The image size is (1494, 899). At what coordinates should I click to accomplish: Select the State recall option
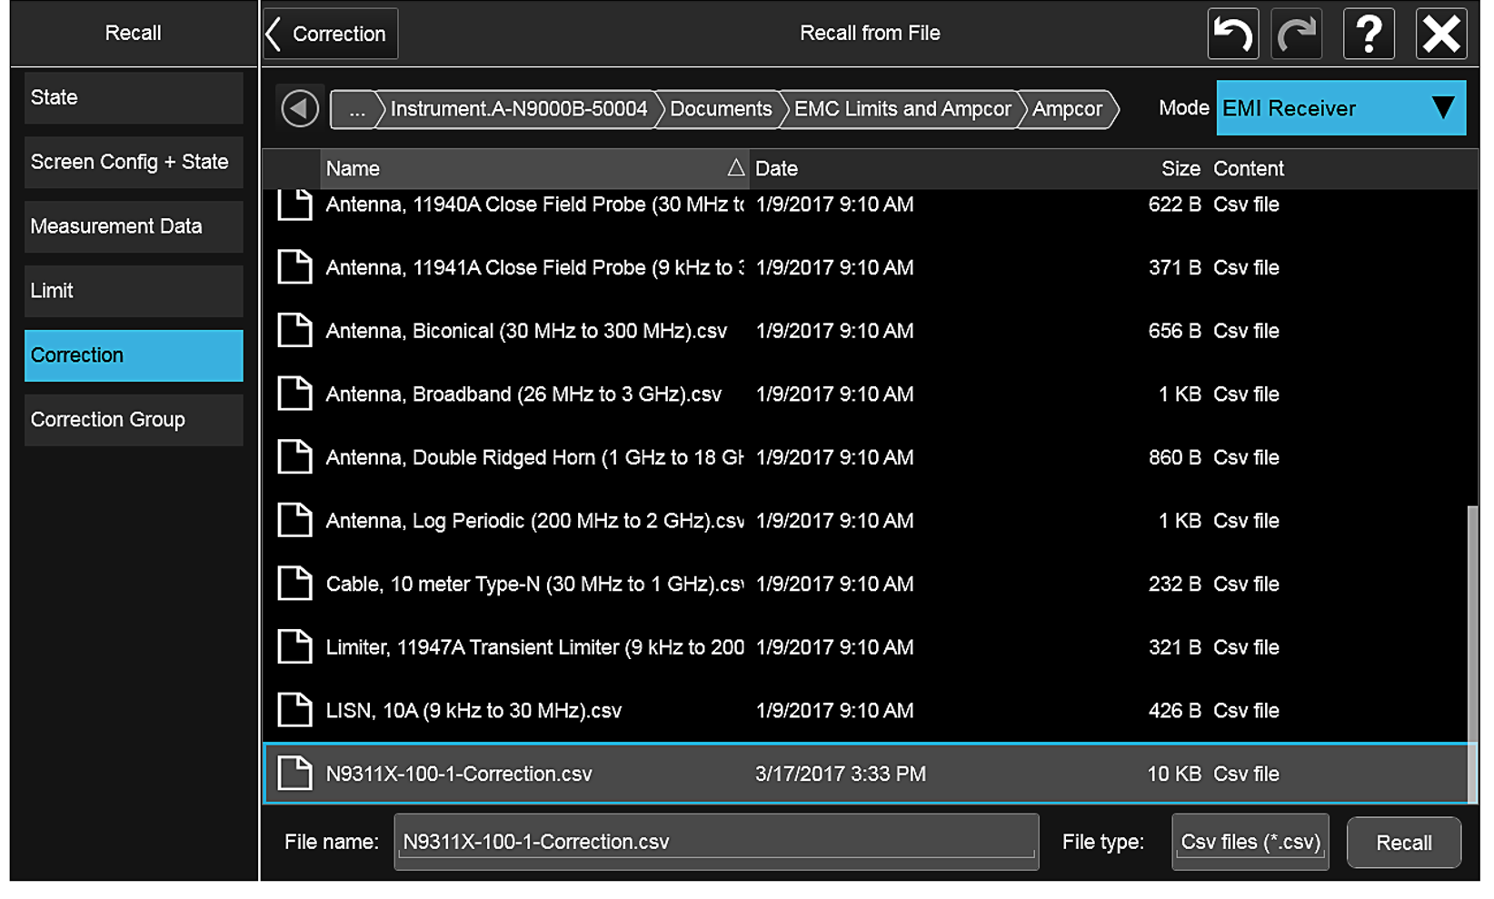[x=134, y=98]
